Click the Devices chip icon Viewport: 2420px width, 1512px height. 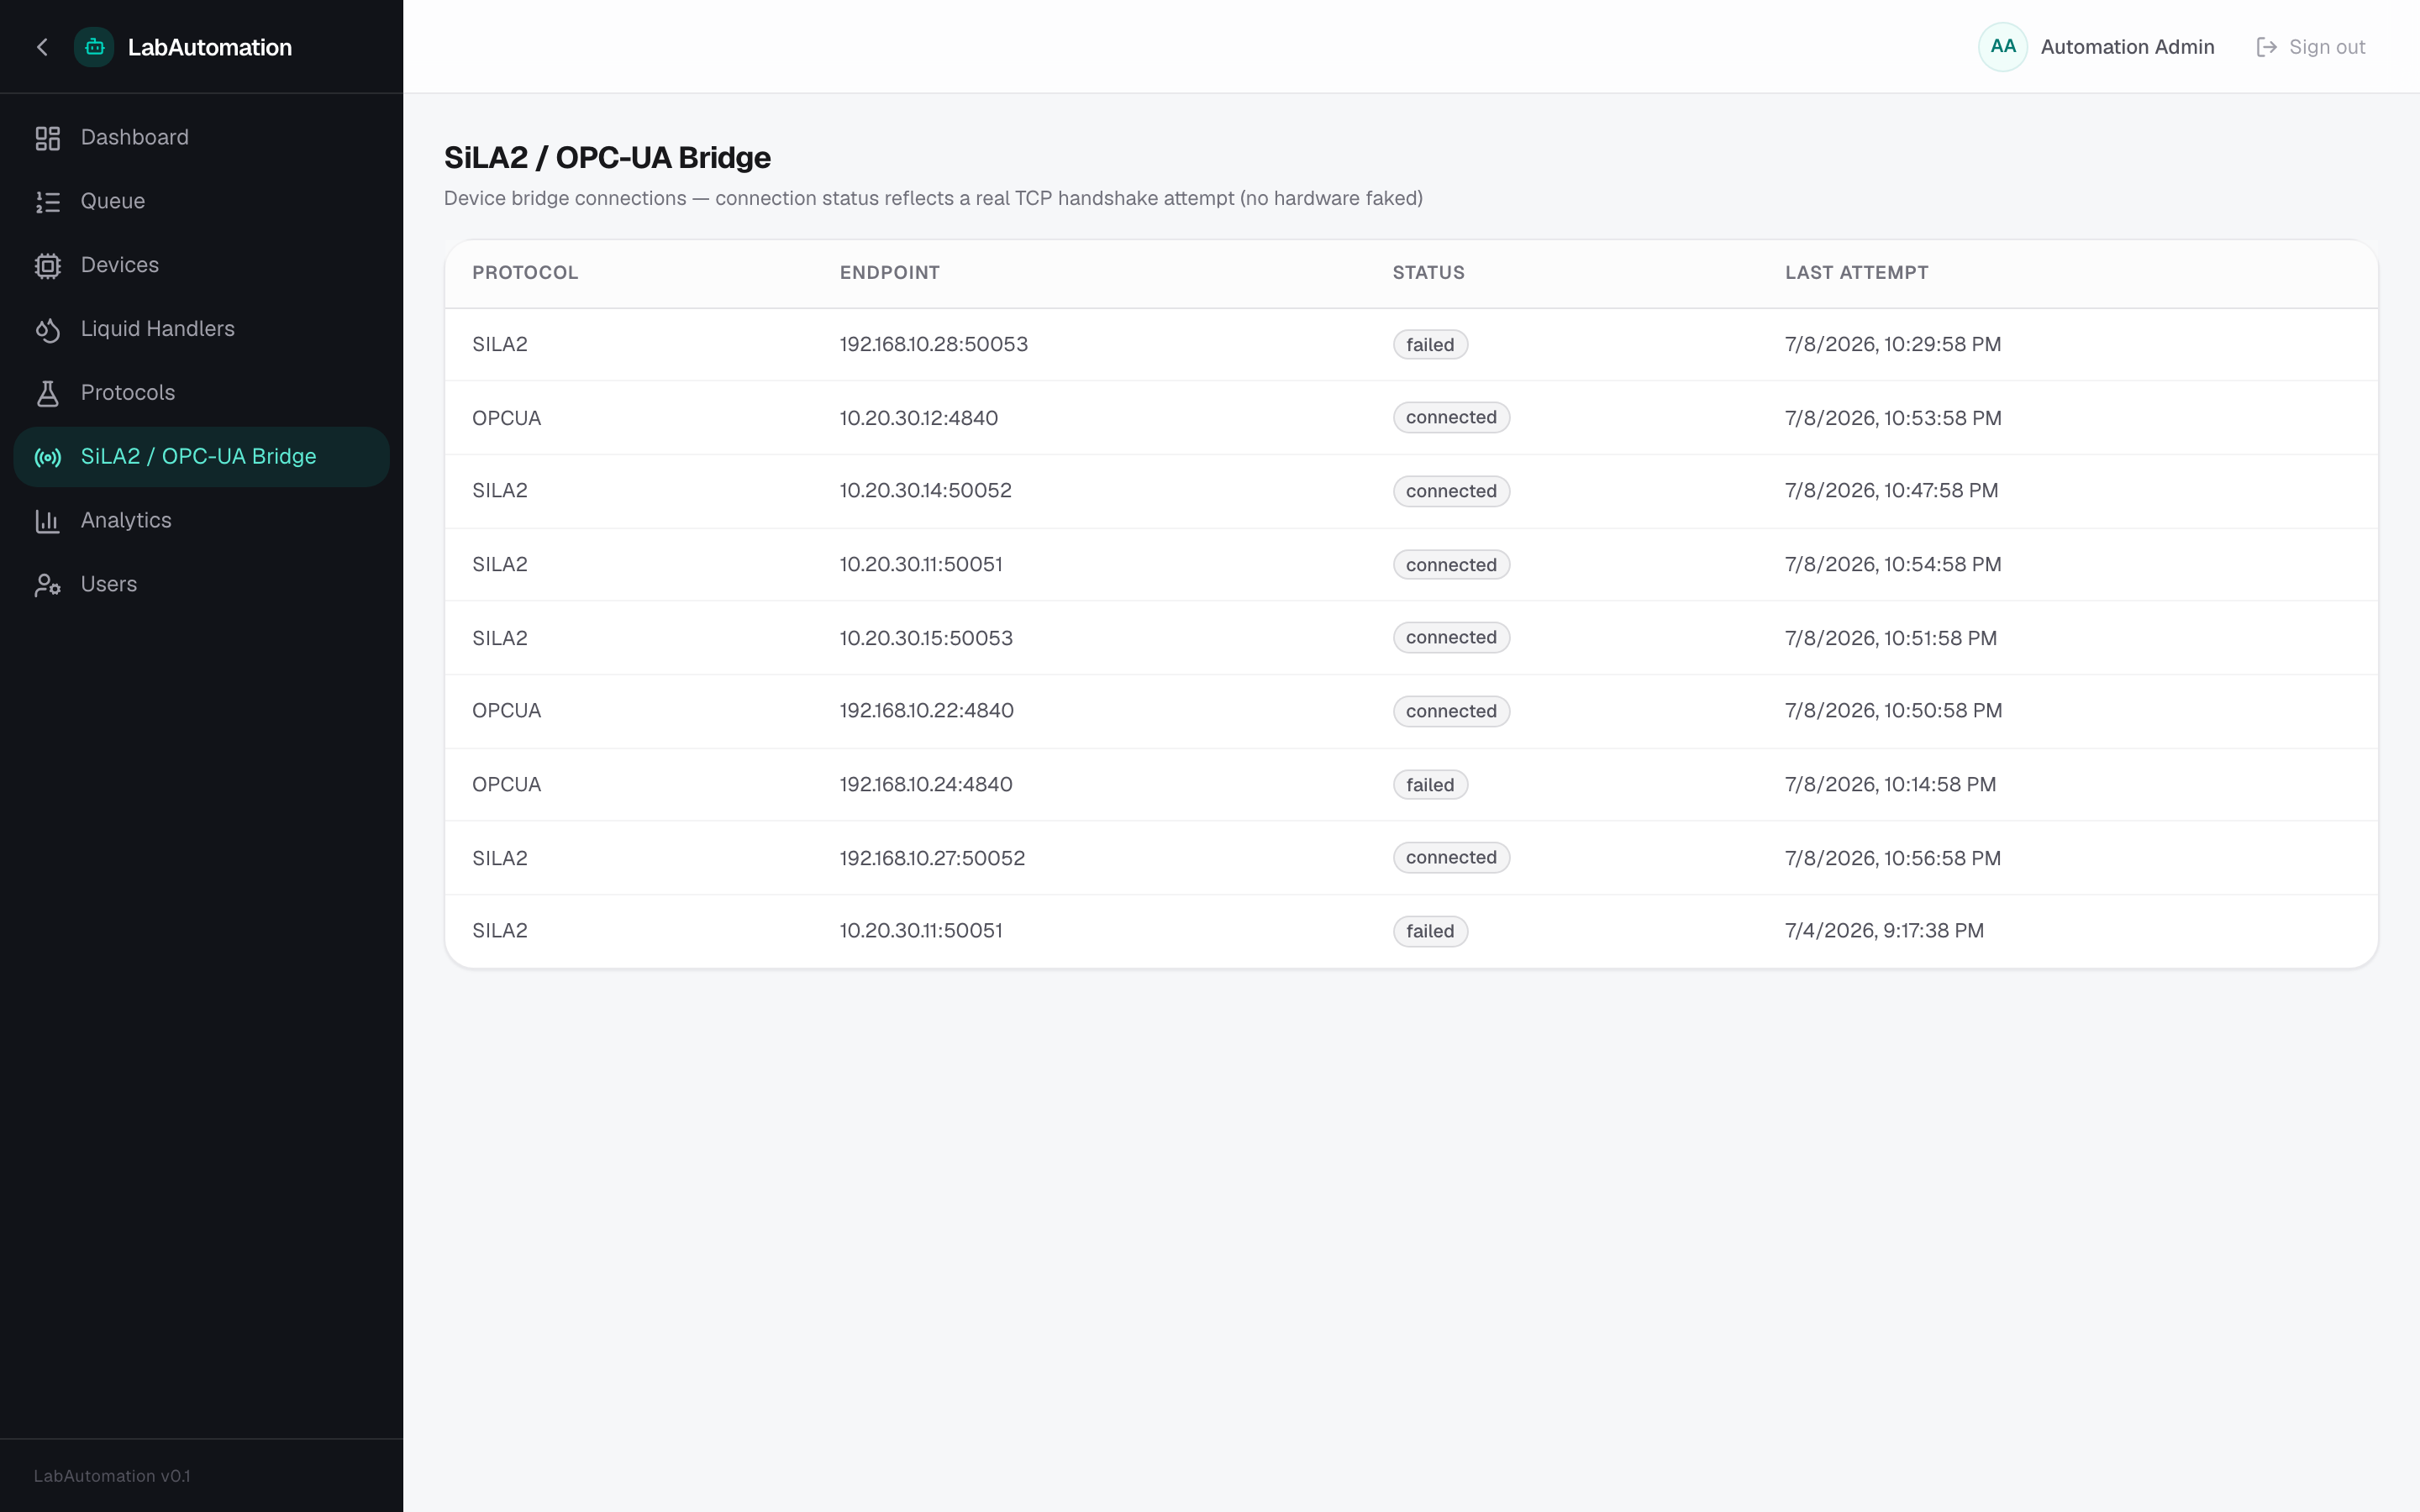click(47, 266)
